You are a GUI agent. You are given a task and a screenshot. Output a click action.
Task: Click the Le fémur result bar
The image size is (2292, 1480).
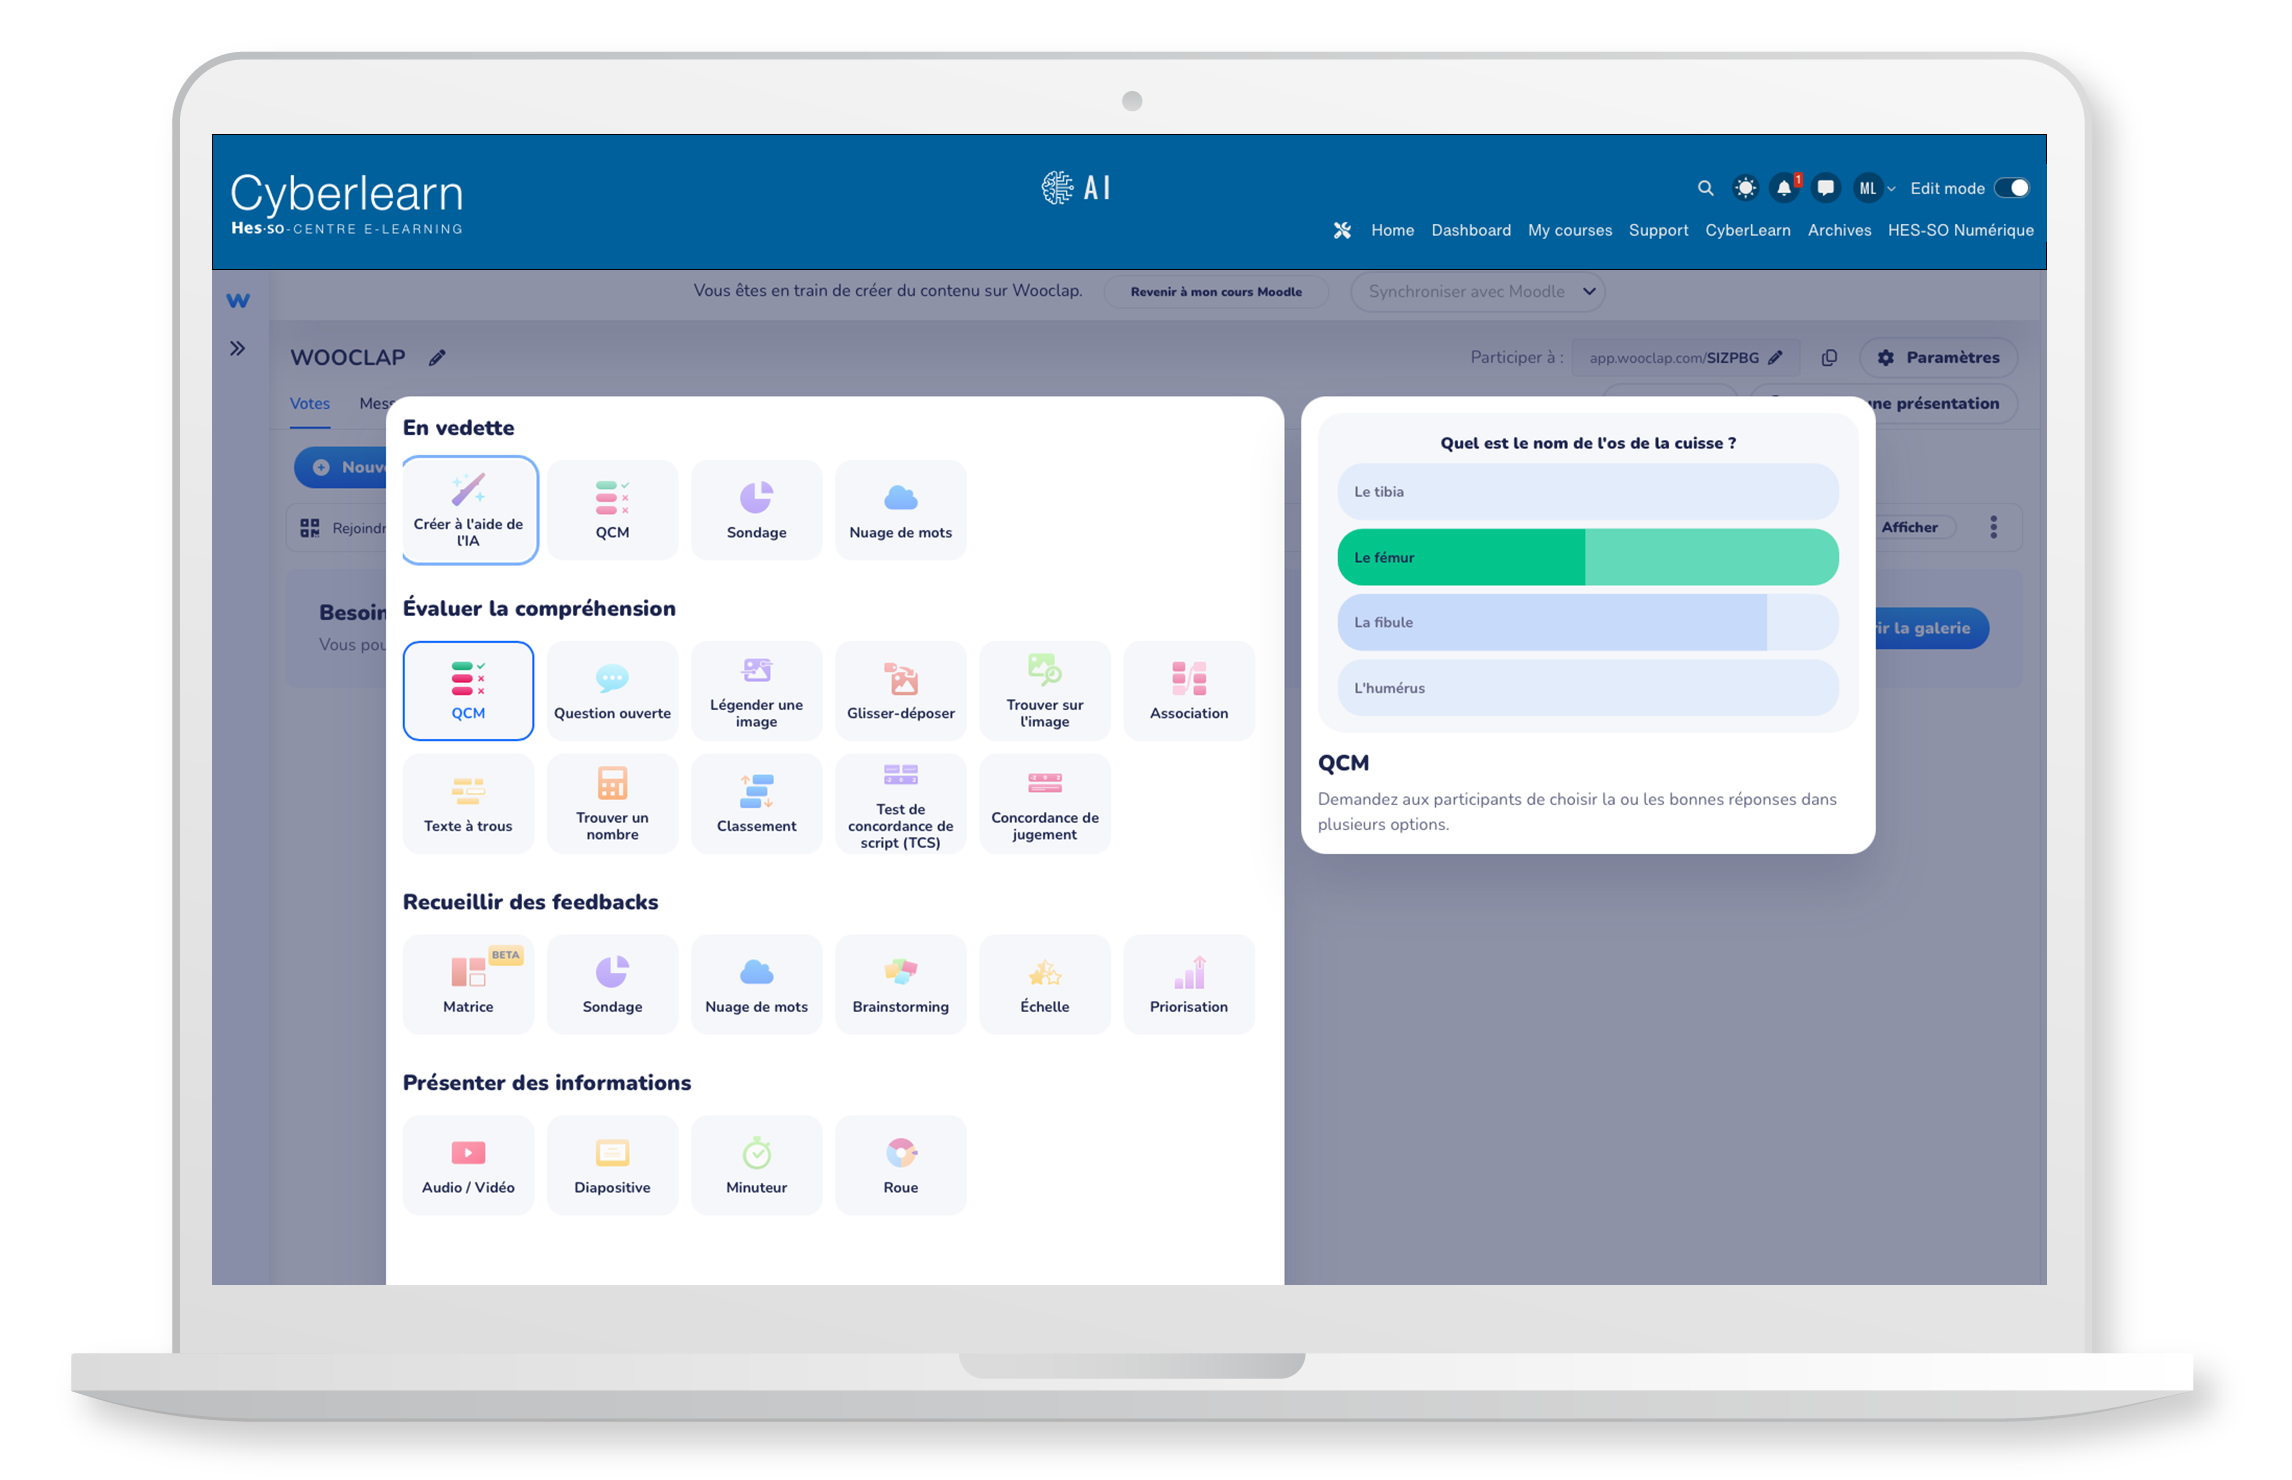[x=1588, y=557]
